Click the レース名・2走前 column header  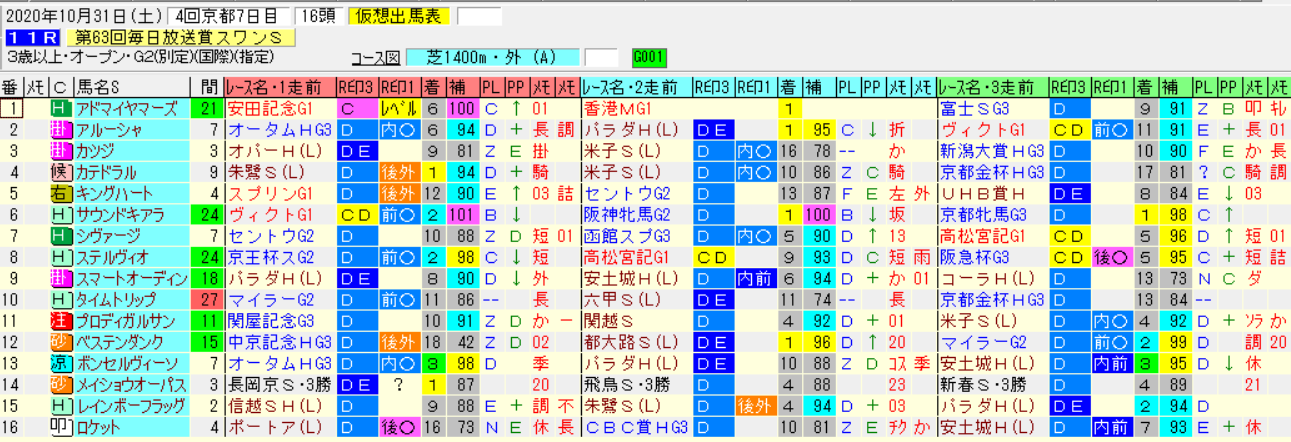(x=636, y=87)
